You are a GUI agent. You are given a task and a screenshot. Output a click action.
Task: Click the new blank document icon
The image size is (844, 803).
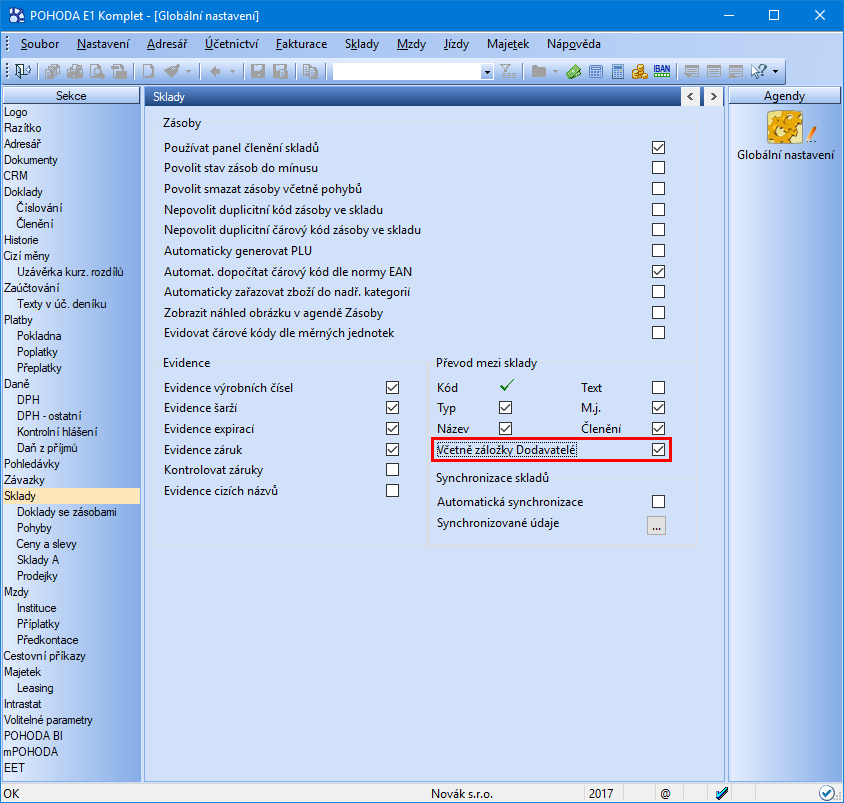click(148, 71)
